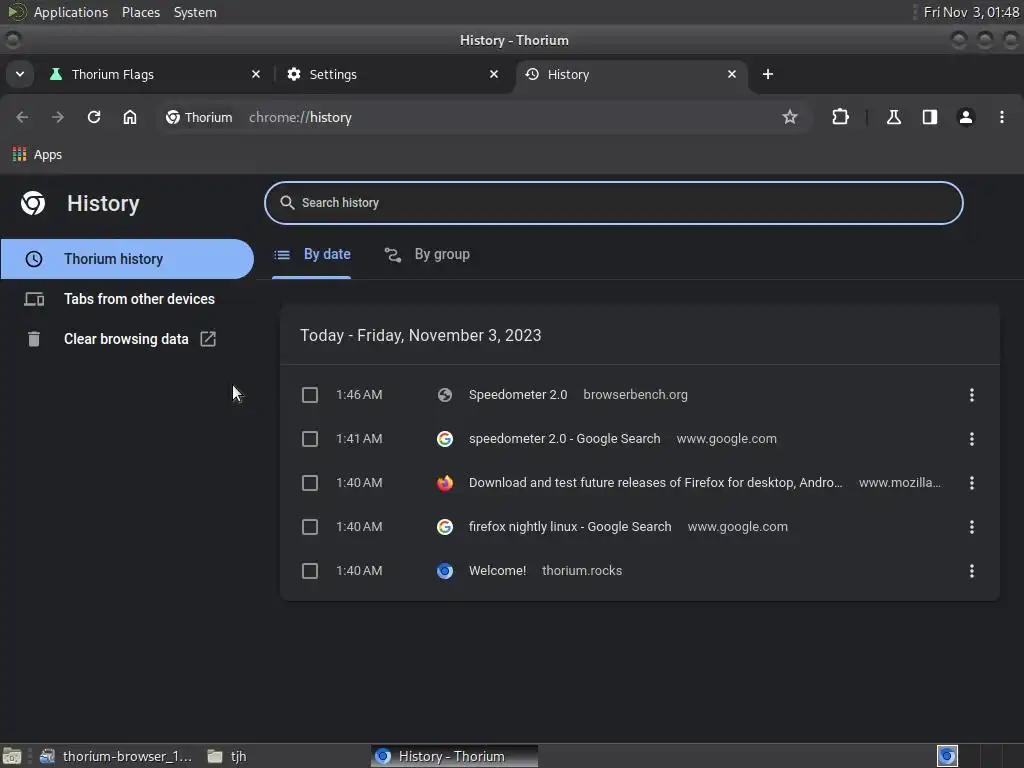1024x768 pixels.
Task: Switch to the Thorium Flags tab
Action: click(153, 74)
